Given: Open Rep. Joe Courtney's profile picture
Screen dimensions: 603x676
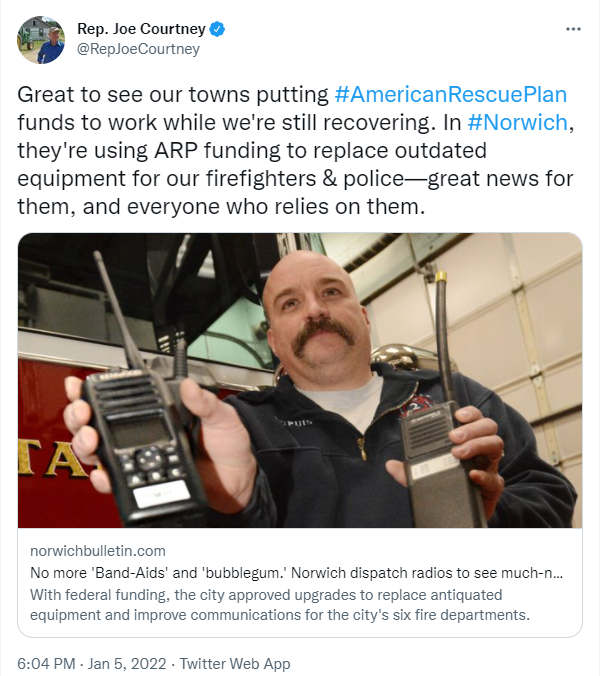Looking at the screenshot, I should coord(41,40).
